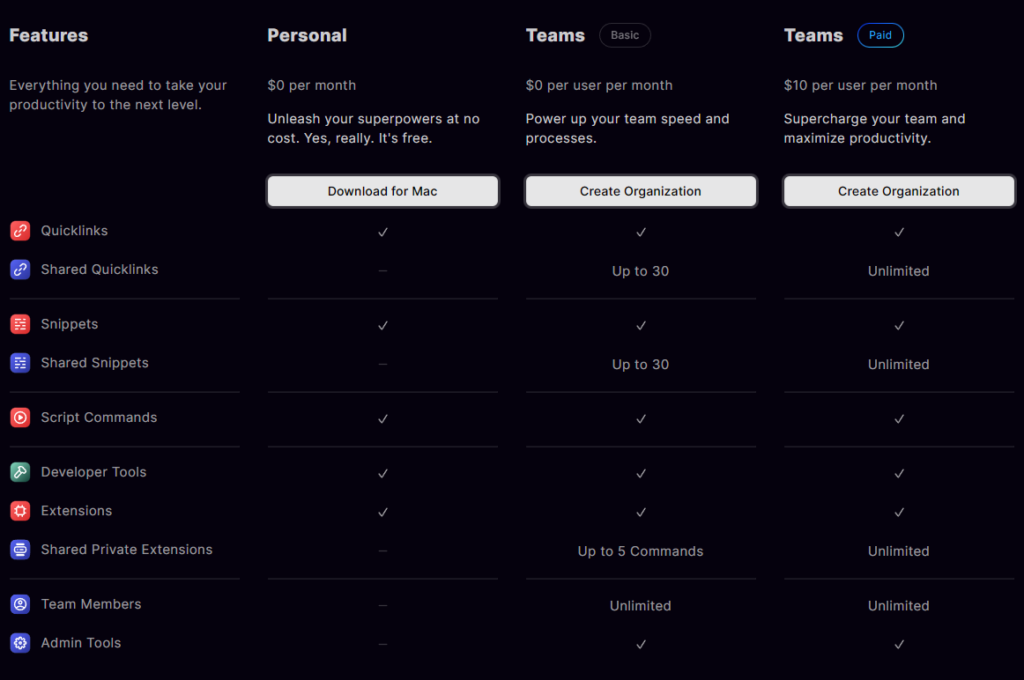The width and height of the screenshot is (1024, 680).
Task: Click the Up to 5 Commands text
Action: (641, 551)
